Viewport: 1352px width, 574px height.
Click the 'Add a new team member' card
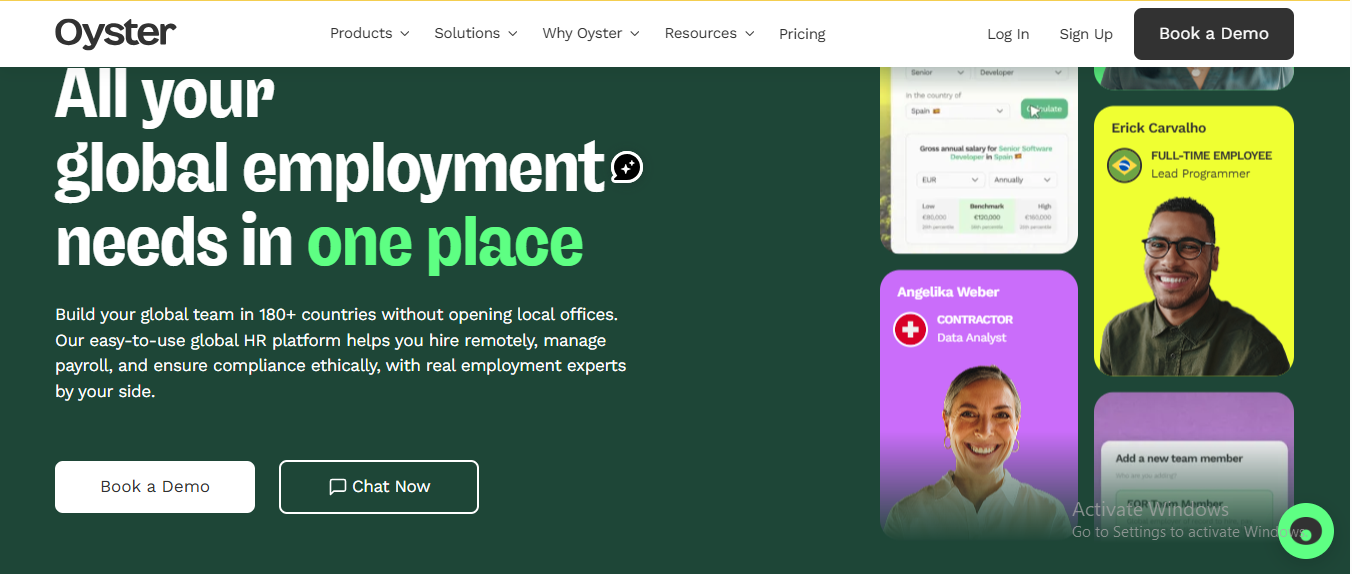click(1194, 465)
